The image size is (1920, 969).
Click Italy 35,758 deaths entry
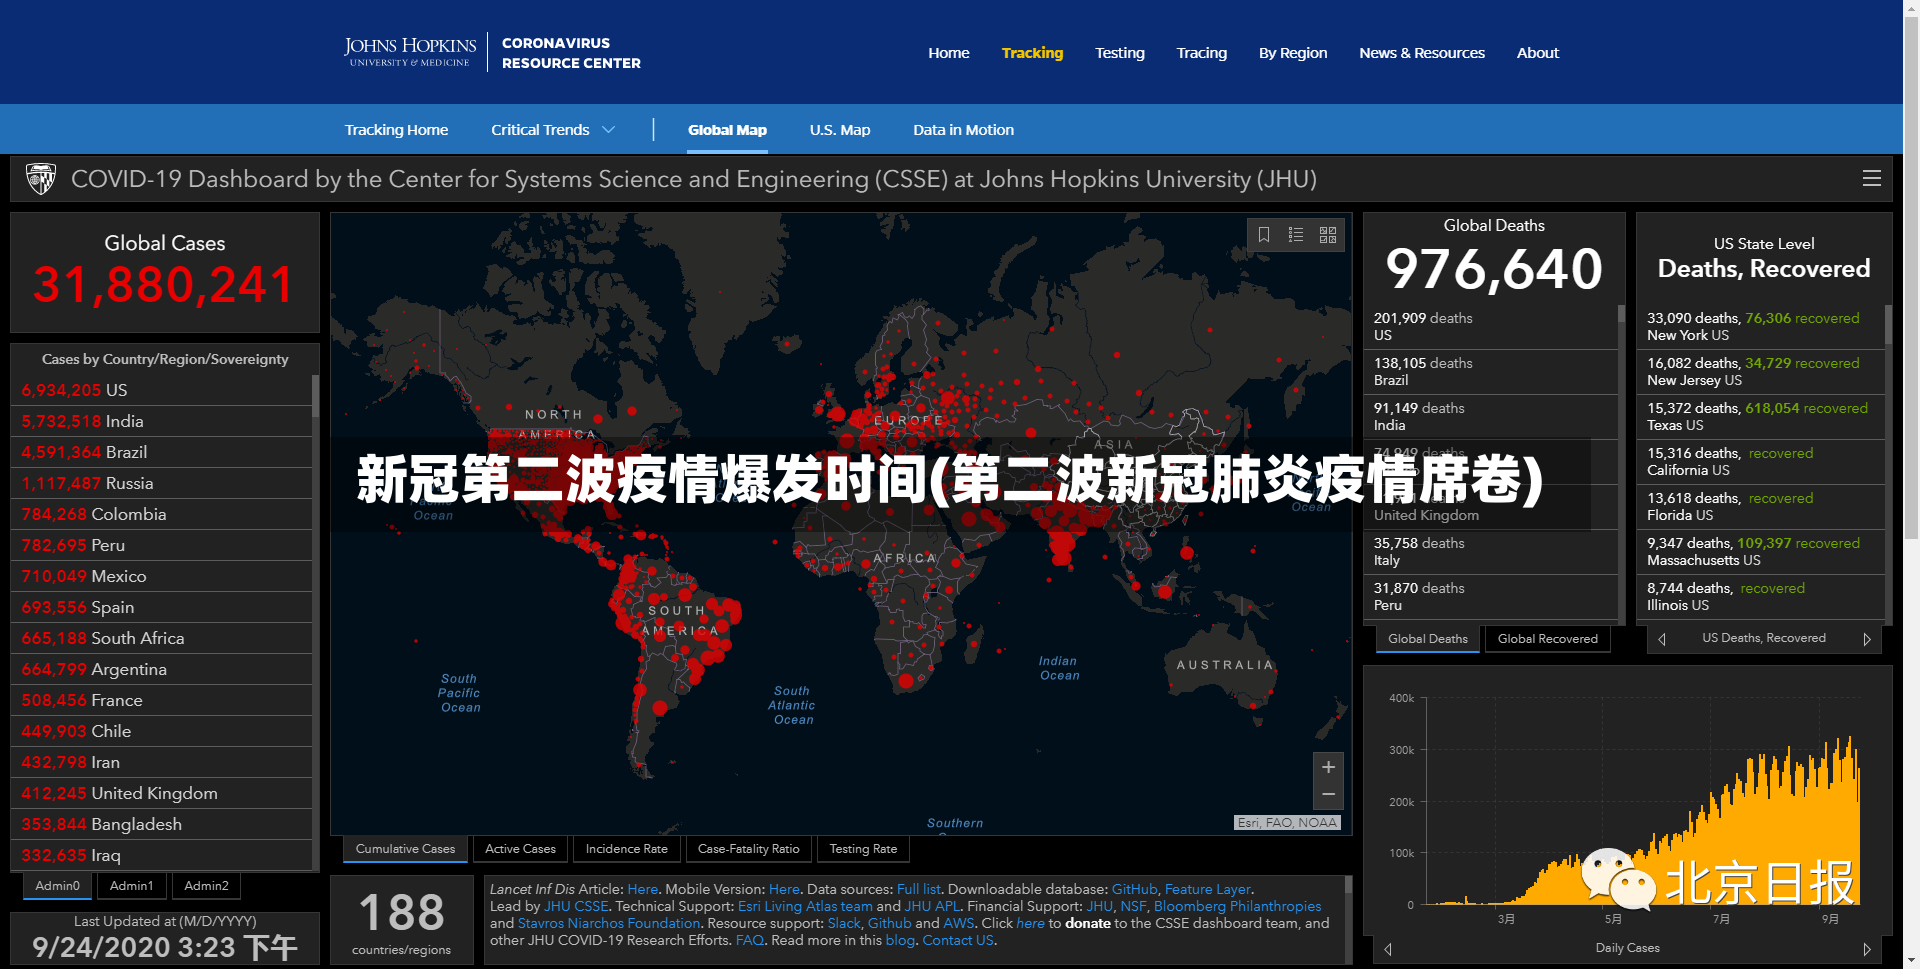[x=1490, y=552]
